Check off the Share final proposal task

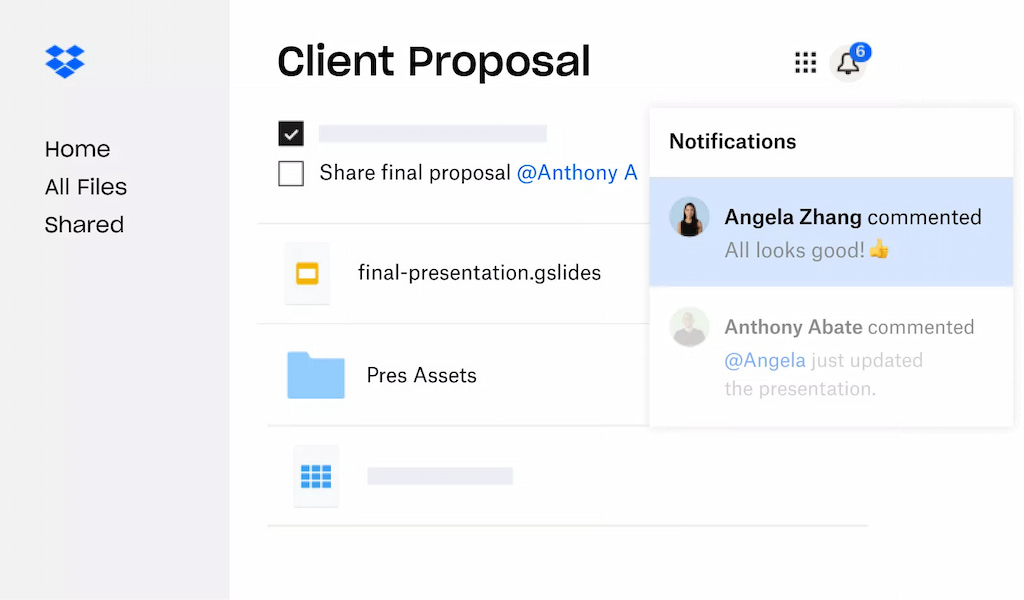291,173
